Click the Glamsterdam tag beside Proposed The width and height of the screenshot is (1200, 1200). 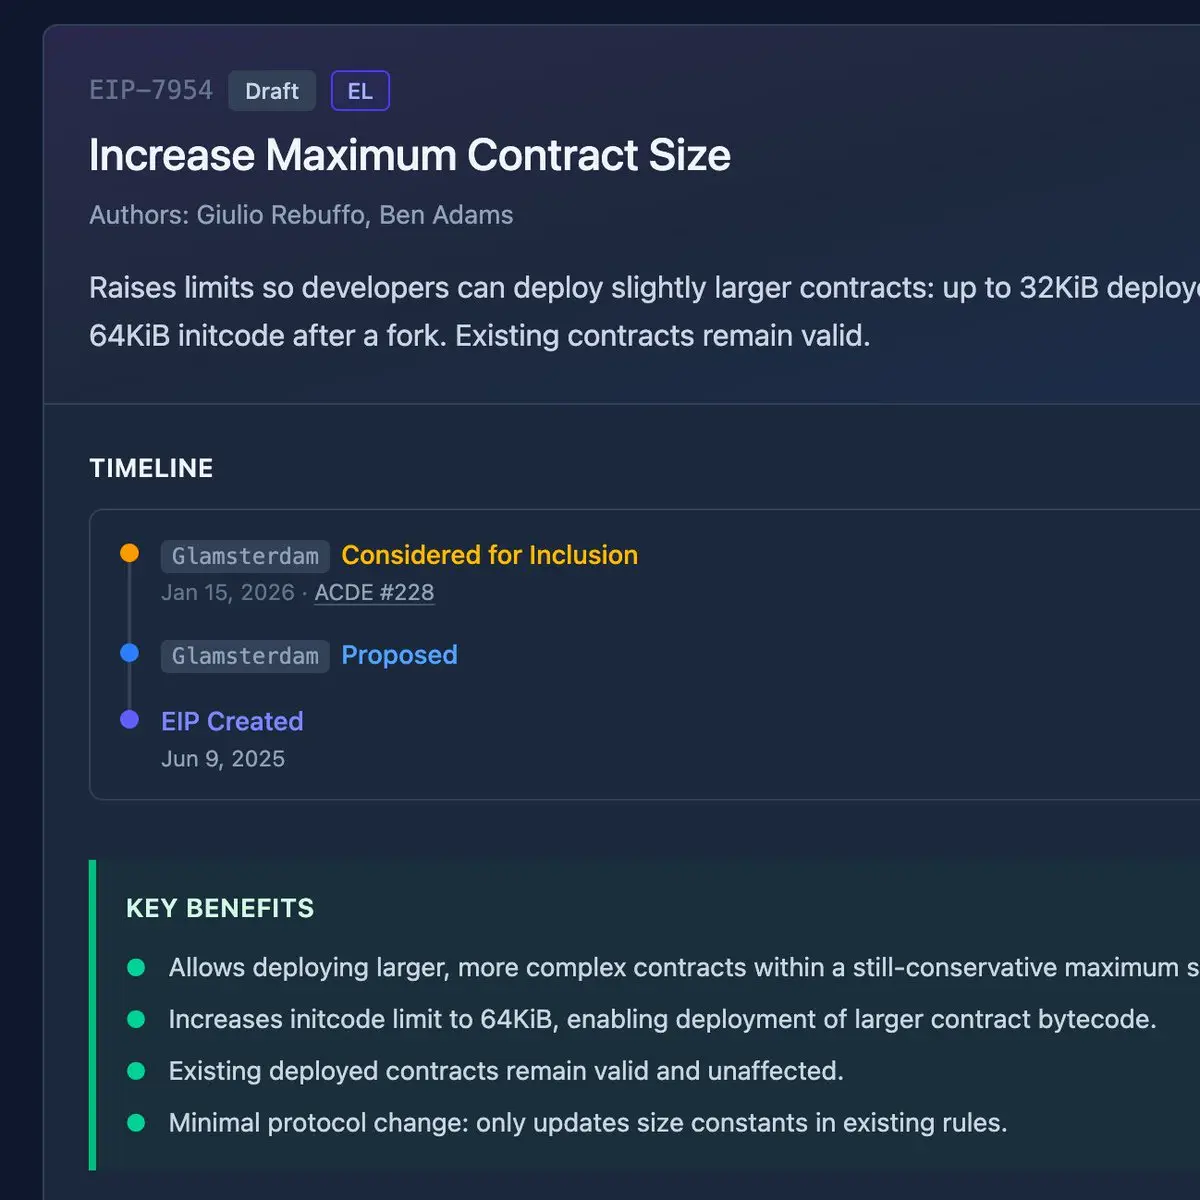click(x=245, y=656)
